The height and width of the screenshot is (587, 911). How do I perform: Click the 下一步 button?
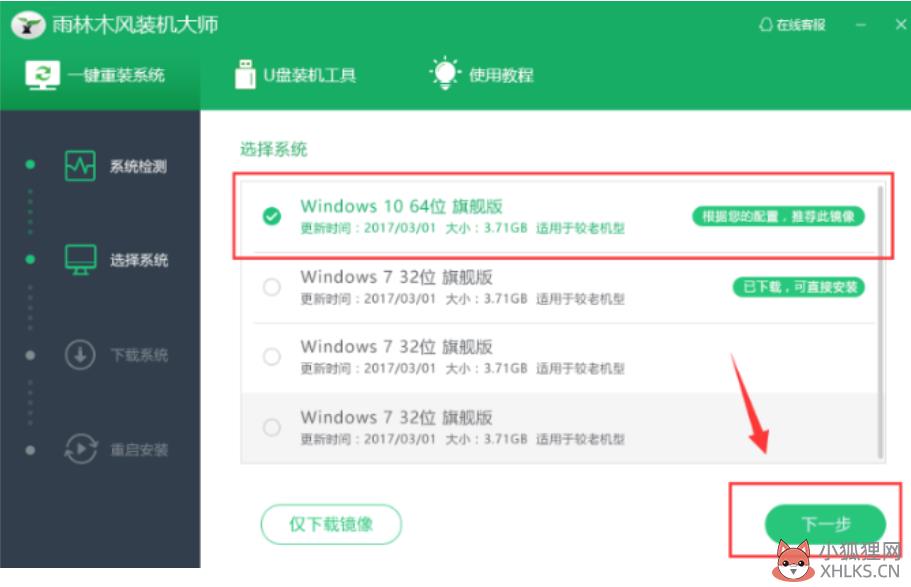click(x=825, y=524)
